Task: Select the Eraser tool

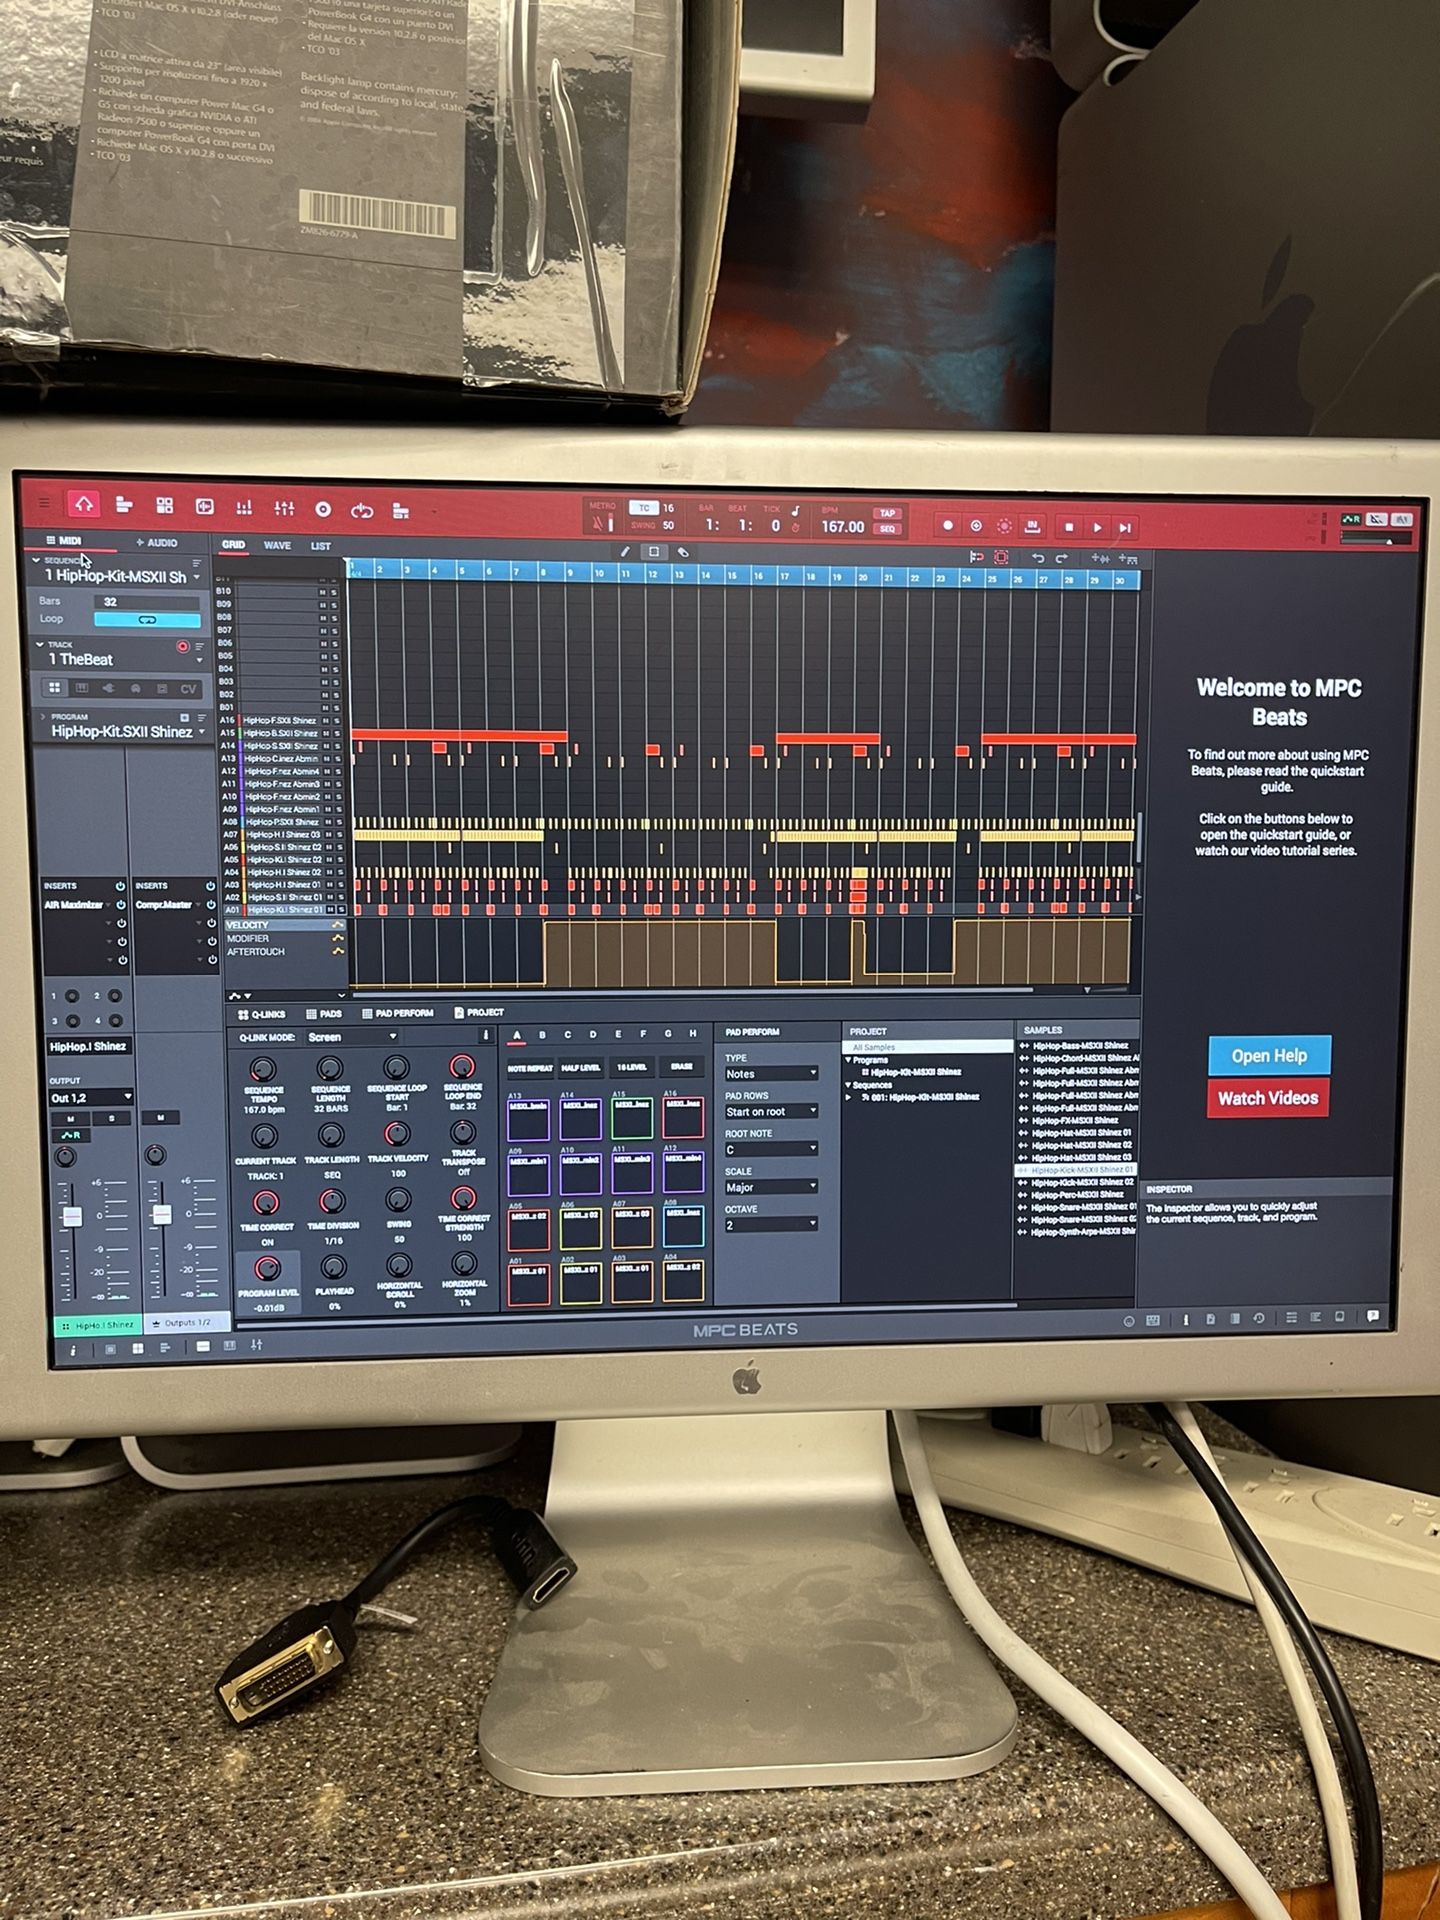Action: tap(683, 552)
